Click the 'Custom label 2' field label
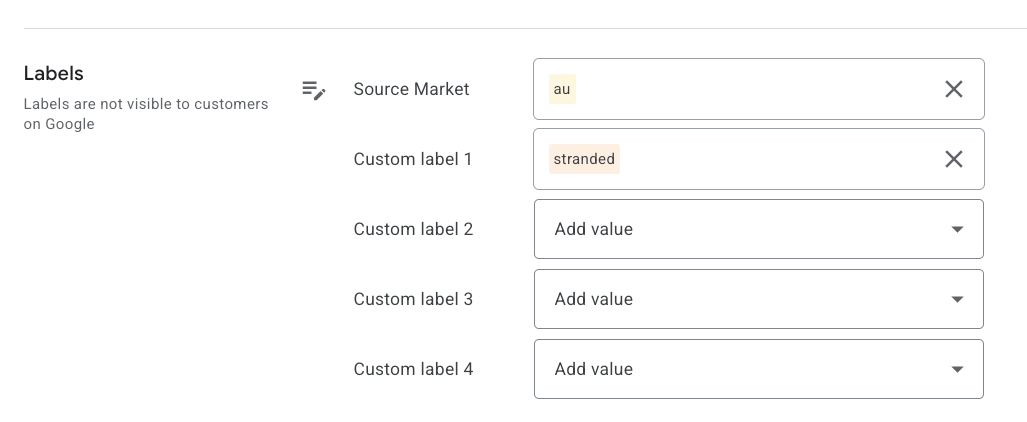The height and width of the screenshot is (422, 1027). [x=413, y=229]
